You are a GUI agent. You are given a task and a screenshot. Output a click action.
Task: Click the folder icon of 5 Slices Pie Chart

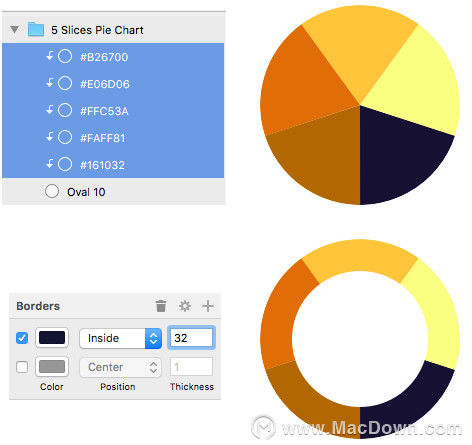coord(36,29)
